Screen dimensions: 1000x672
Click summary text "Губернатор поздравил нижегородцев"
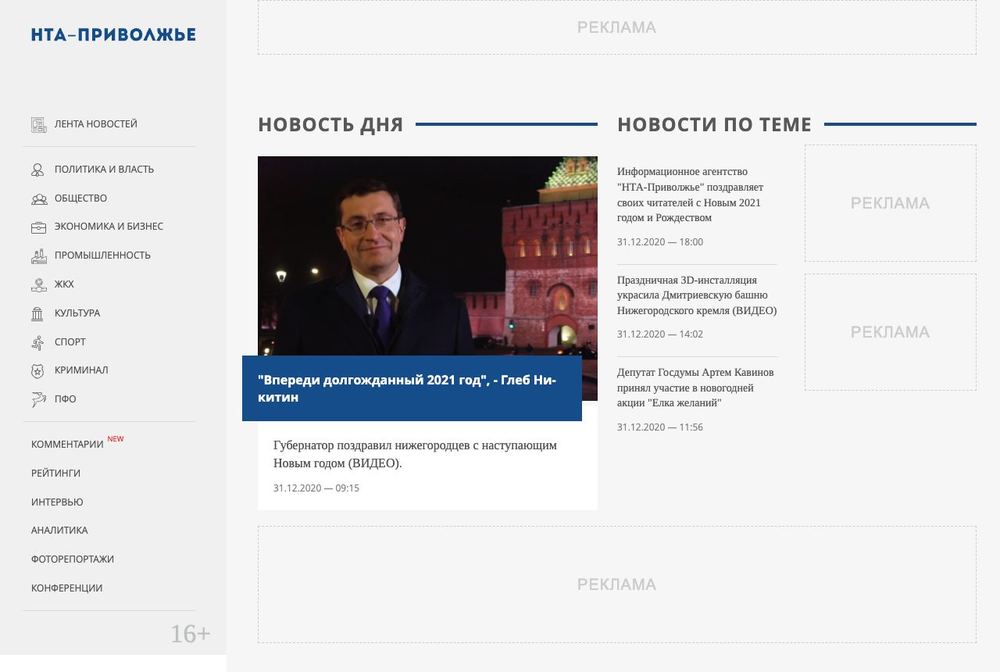(x=415, y=454)
